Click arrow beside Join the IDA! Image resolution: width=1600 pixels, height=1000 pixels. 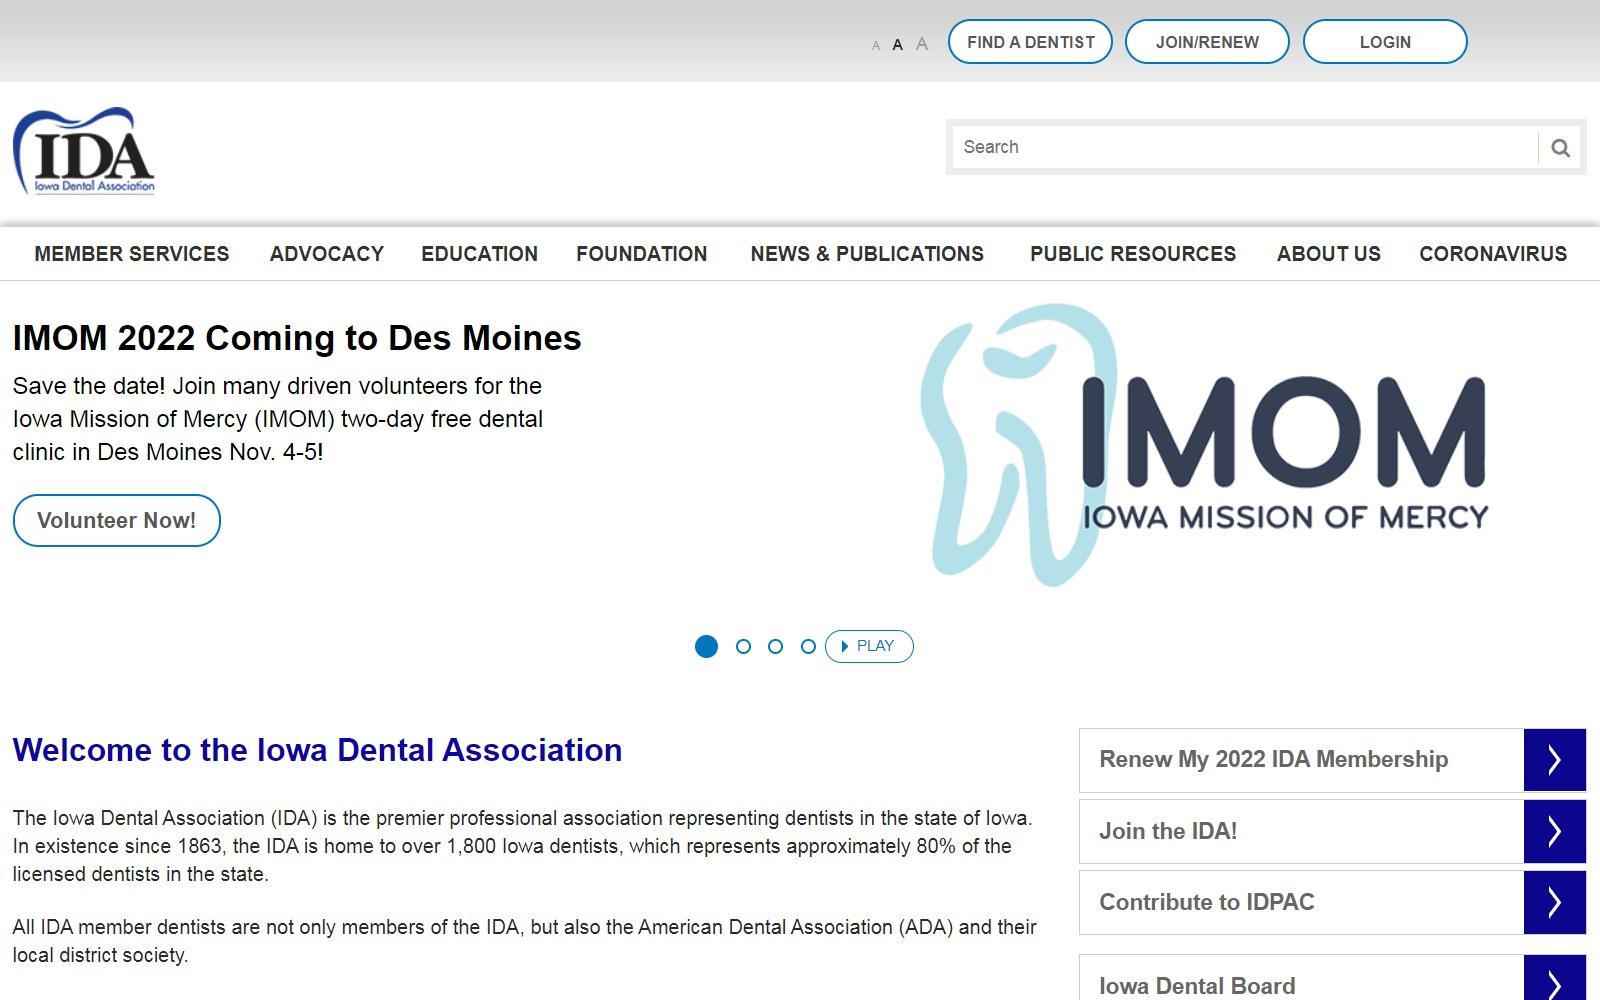[1555, 831]
